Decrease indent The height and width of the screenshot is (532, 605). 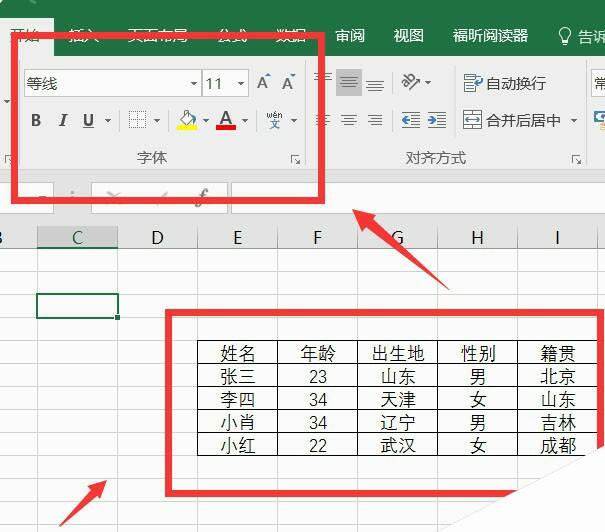[411, 120]
